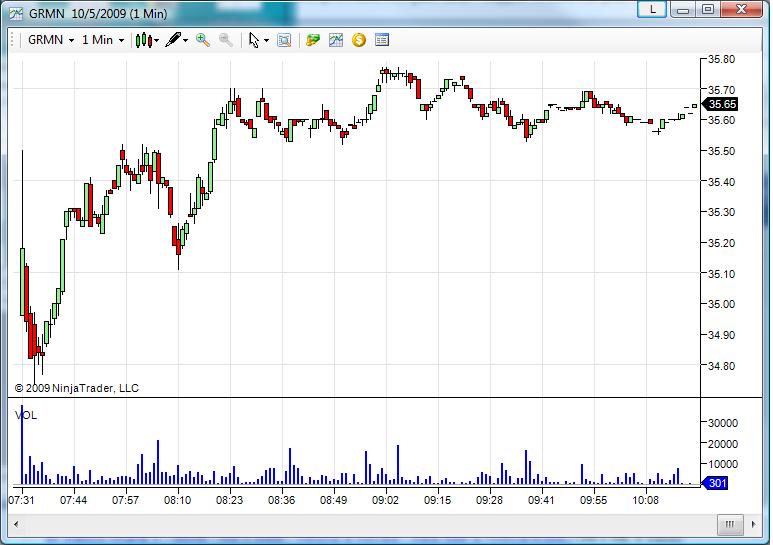The width and height of the screenshot is (773, 545).
Task: Expand the cursor mode dropdown arrow
Action: pyautogui.click(x=266, y=40)
